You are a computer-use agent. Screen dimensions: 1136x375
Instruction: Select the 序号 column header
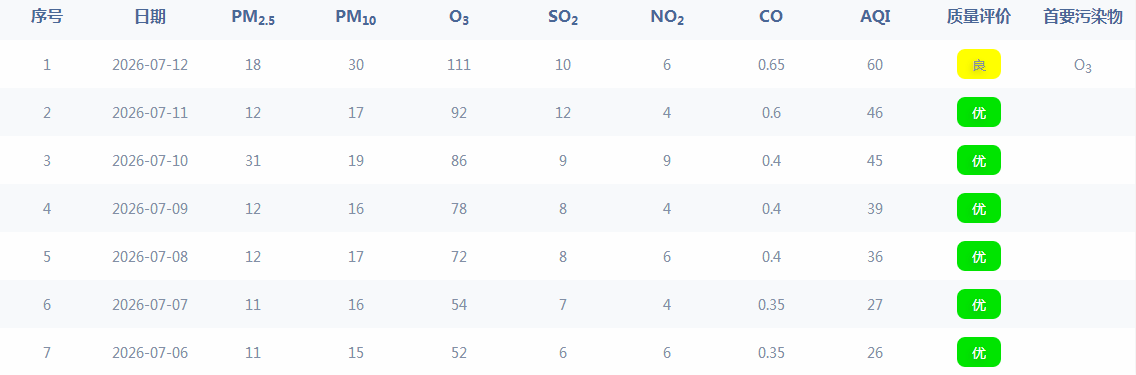46,17
